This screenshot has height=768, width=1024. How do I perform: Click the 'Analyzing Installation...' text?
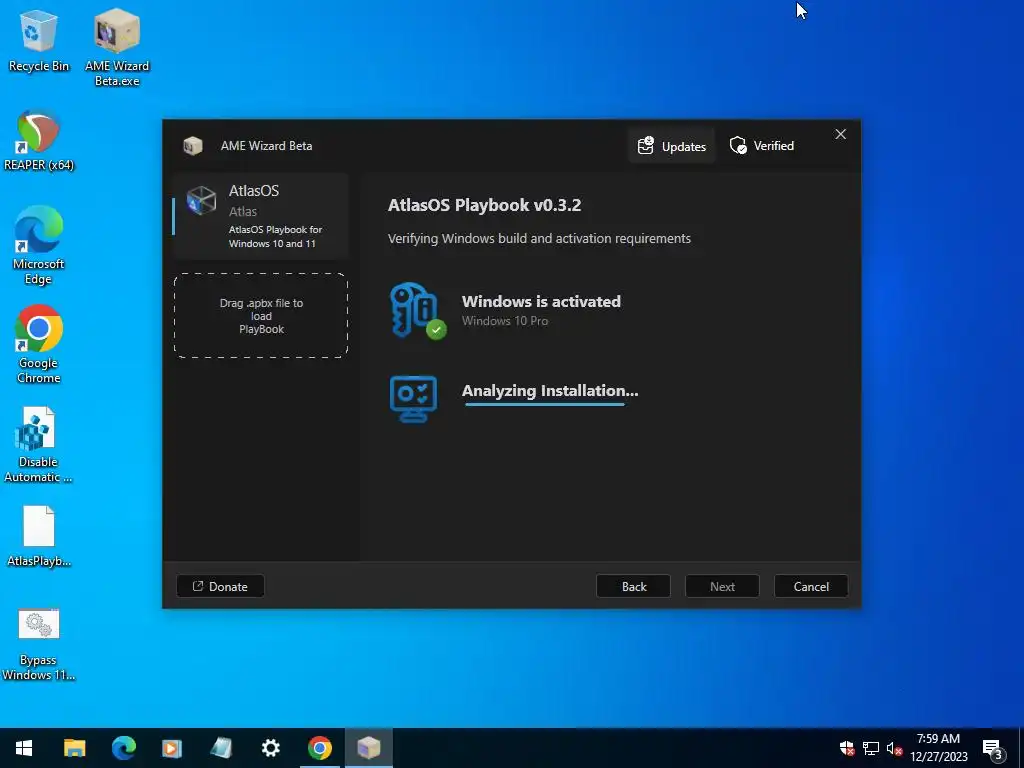tap(550, 391)
